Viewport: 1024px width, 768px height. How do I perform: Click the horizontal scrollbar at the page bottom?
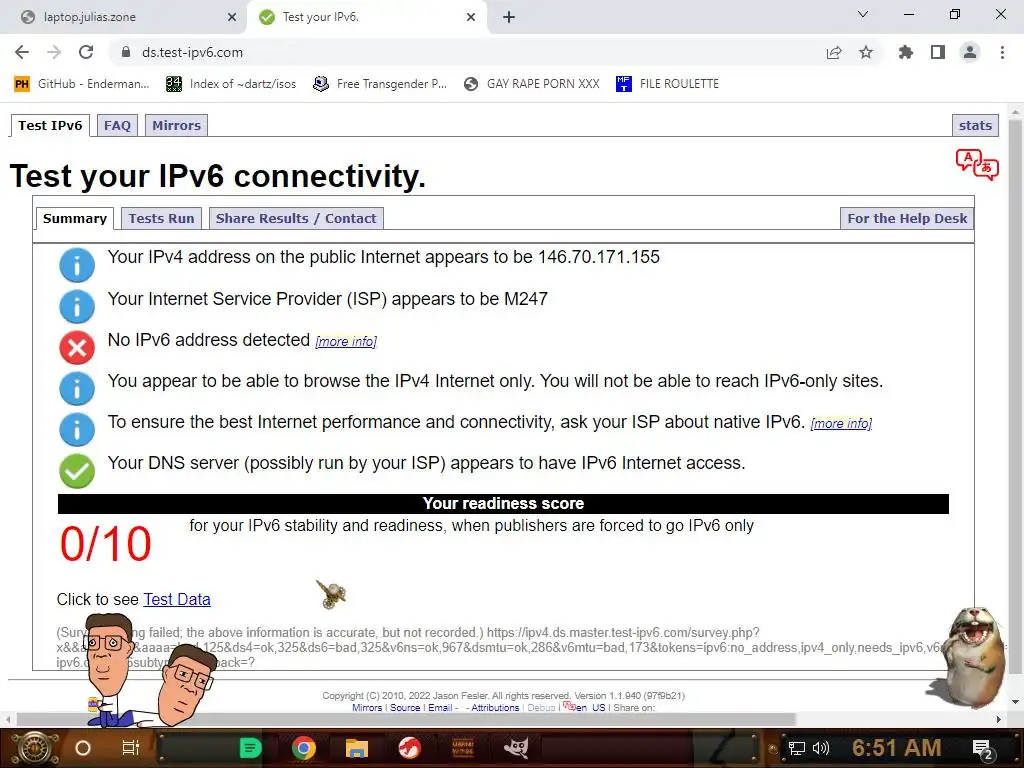[x=405, y=719]
